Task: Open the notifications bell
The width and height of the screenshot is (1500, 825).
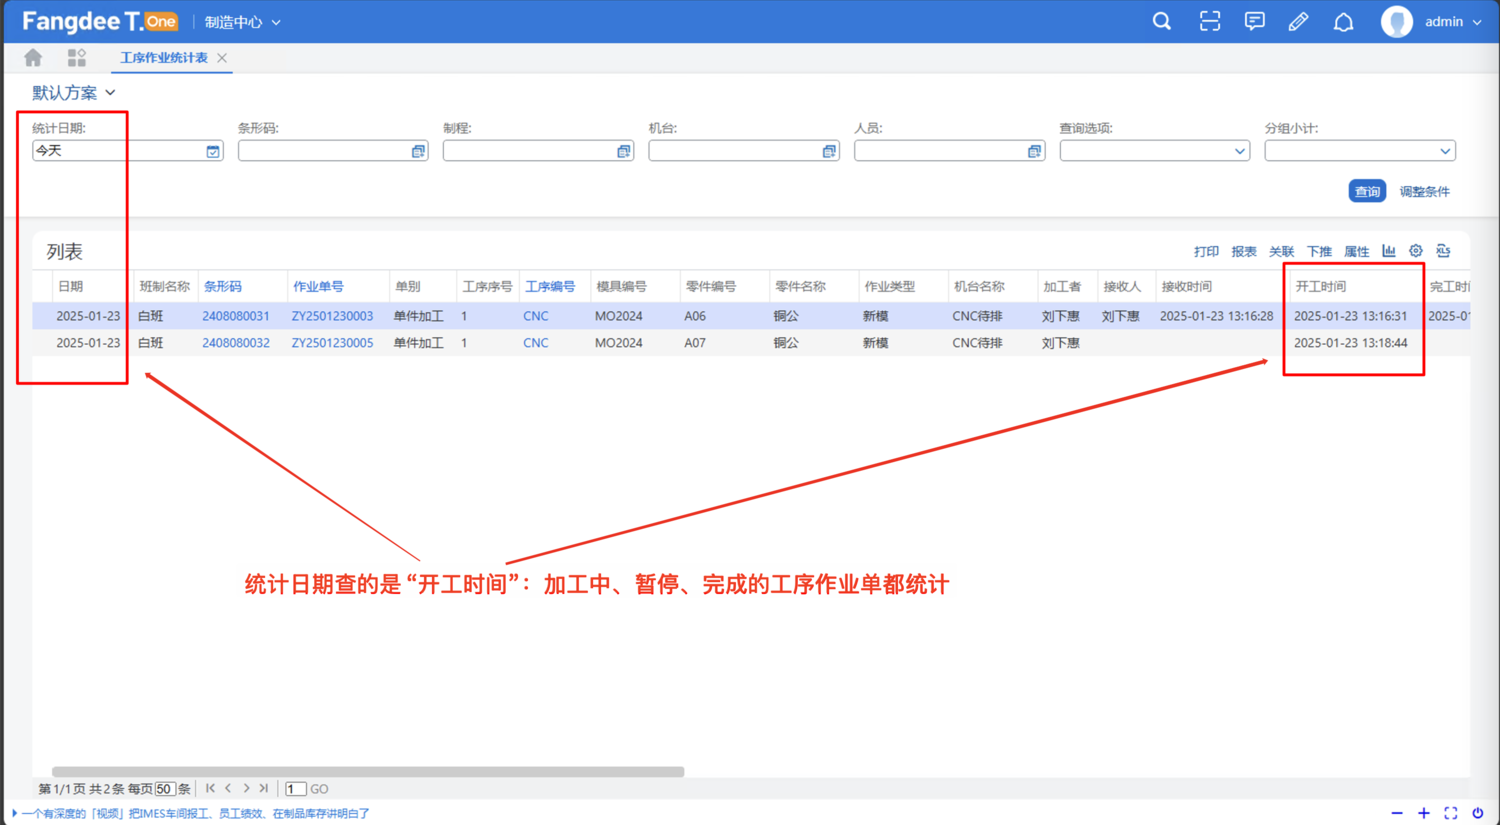Action: 1343,21
